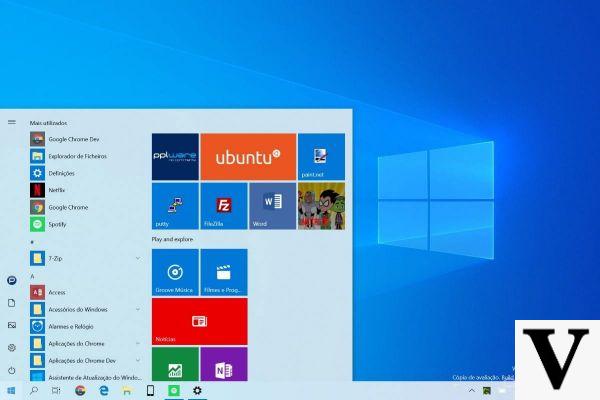Expand the 7-Zip folder
The width and height of the screenshot is (600, 400).
tap(85, 258)
